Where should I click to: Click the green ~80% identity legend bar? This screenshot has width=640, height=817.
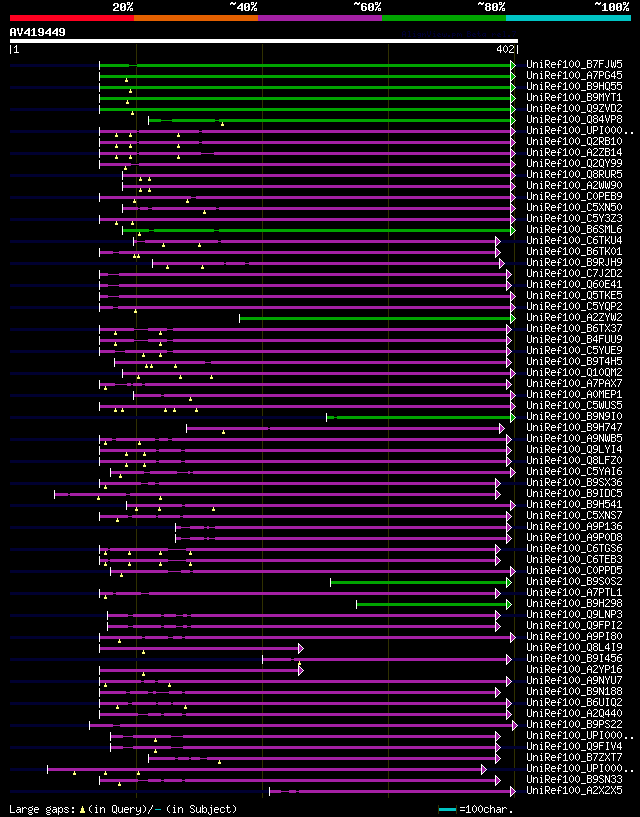(444, 18)
